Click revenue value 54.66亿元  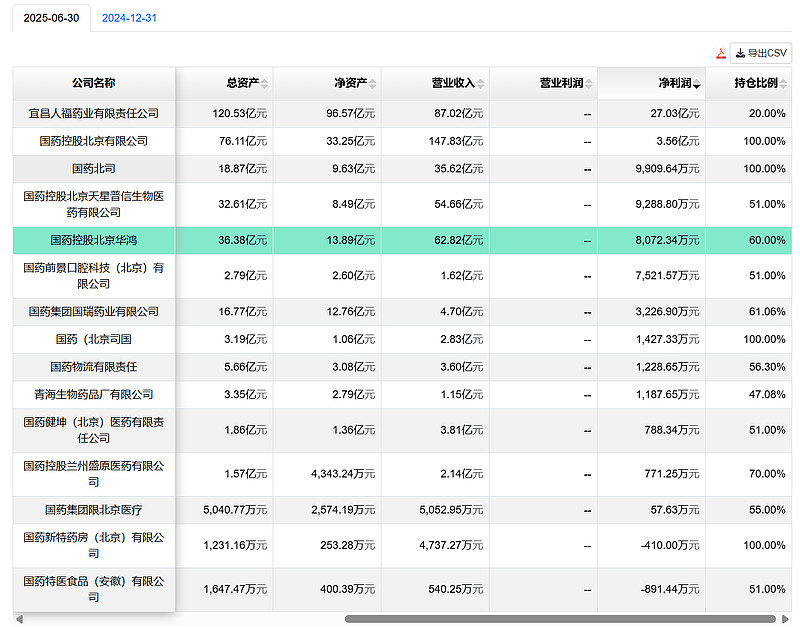coord(458,204)
